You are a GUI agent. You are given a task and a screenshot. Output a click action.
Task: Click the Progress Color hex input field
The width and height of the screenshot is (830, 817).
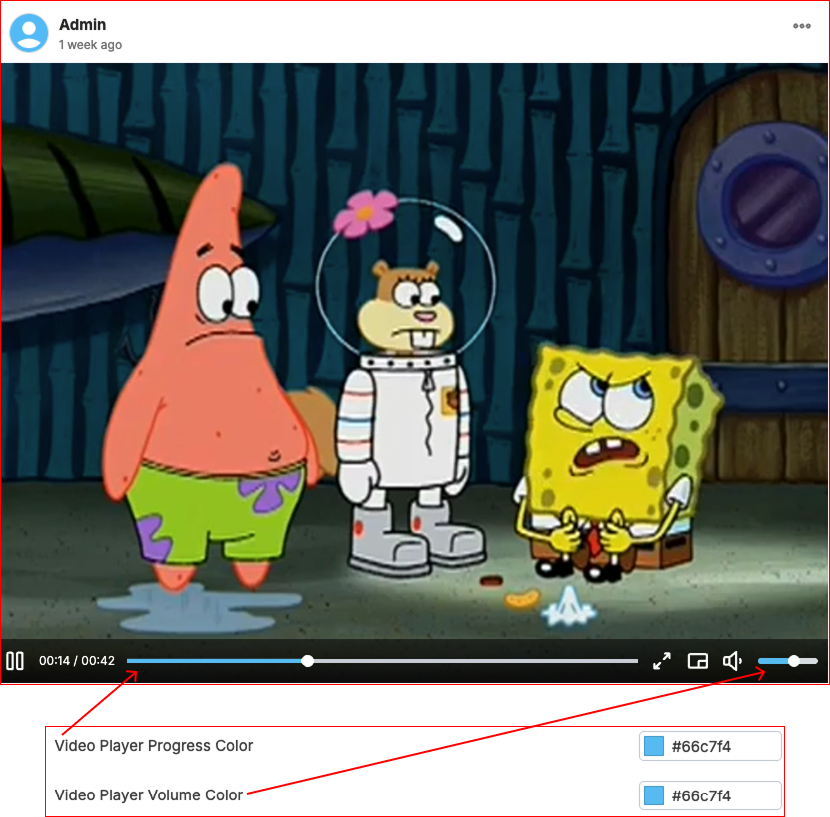click(x=720, y=746)
